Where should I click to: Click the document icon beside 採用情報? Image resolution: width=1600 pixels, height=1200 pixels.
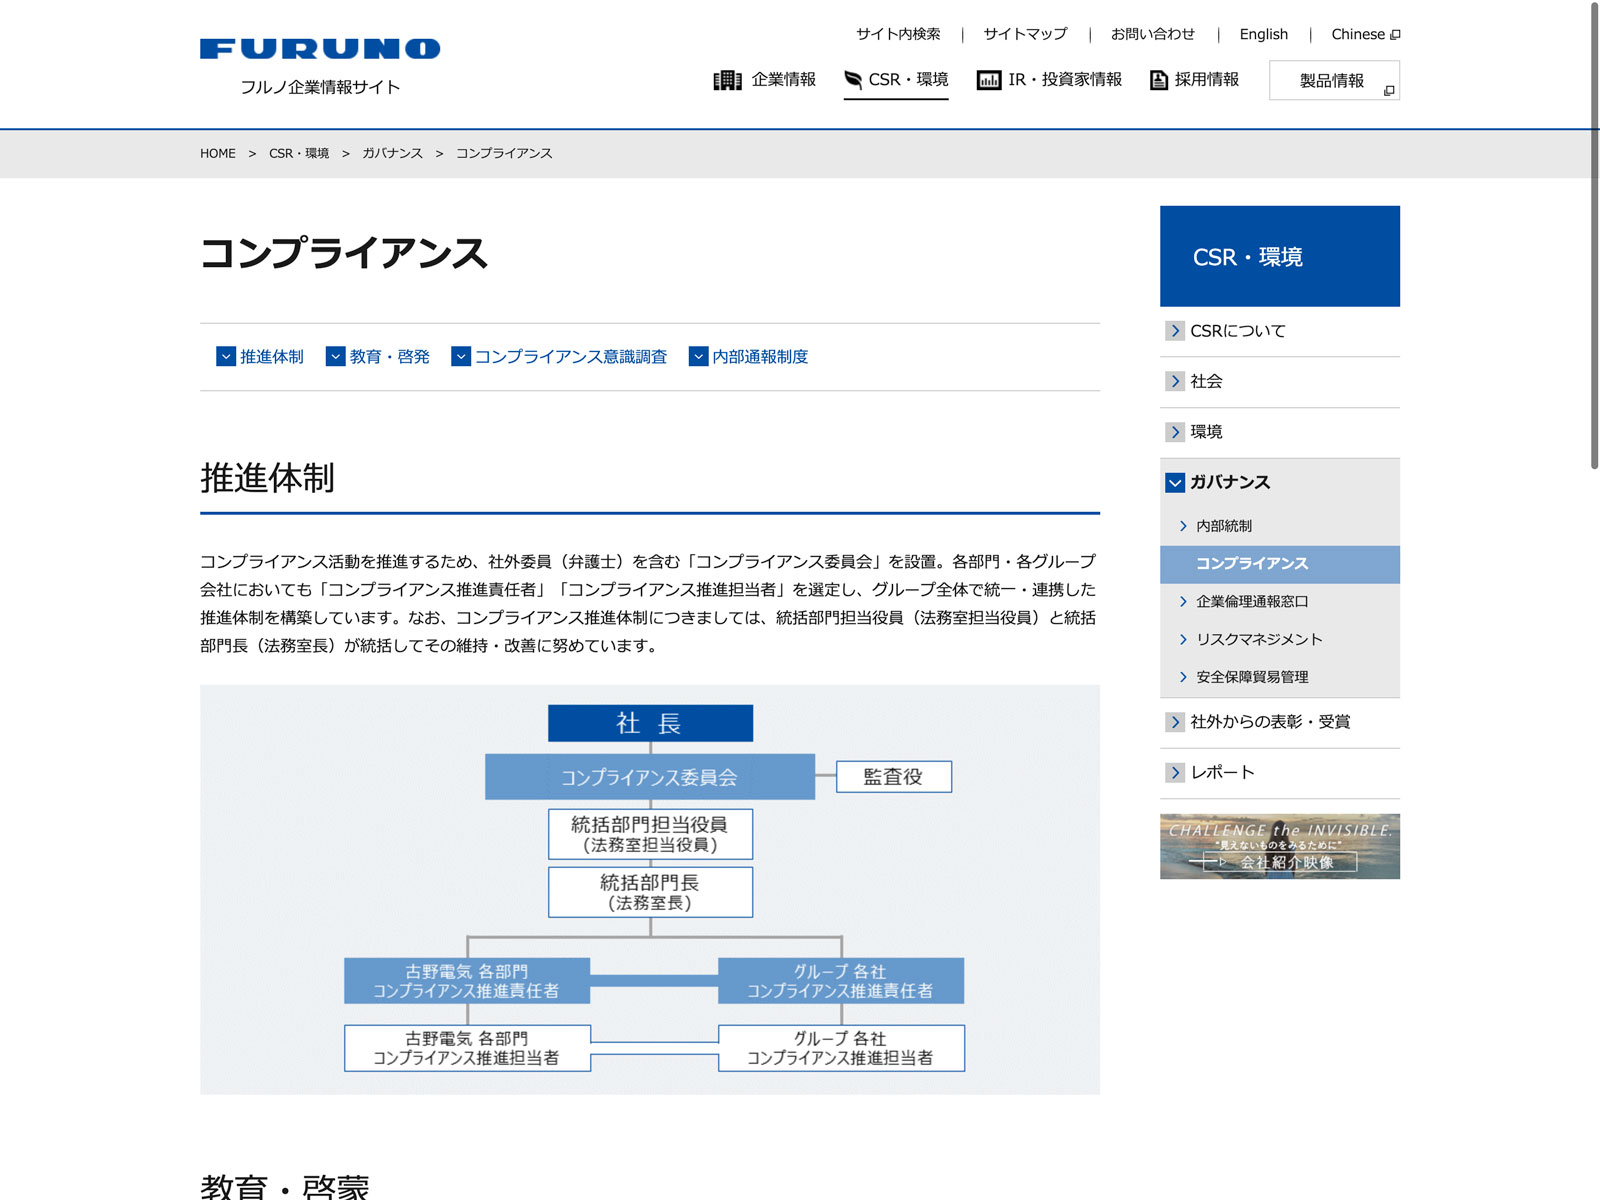[1159, 80]
